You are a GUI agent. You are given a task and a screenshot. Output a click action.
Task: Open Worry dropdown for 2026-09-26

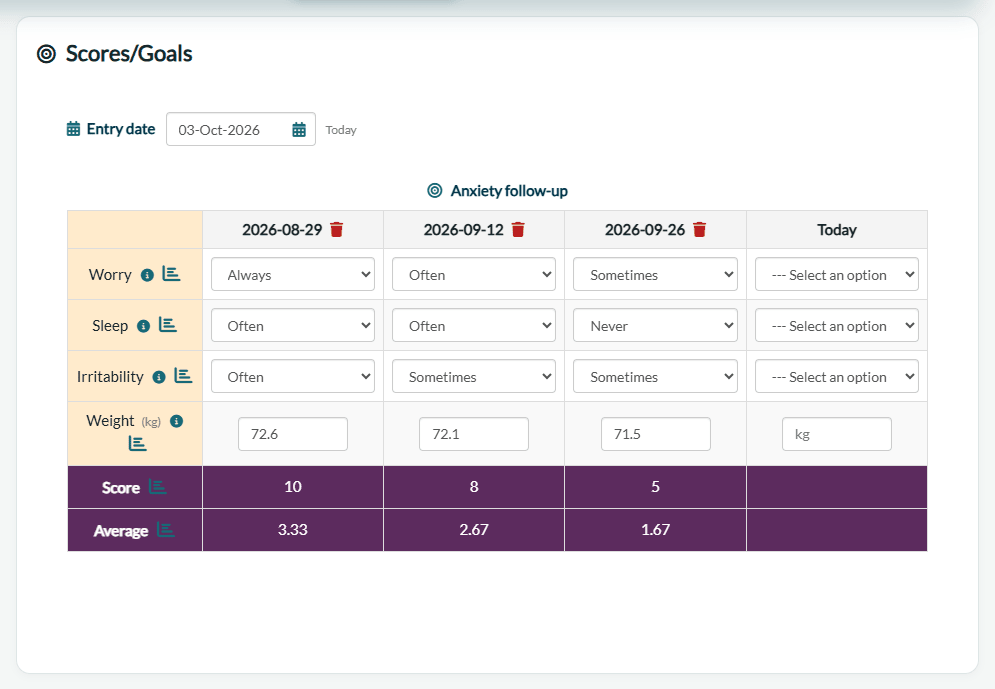pos(656,274)
